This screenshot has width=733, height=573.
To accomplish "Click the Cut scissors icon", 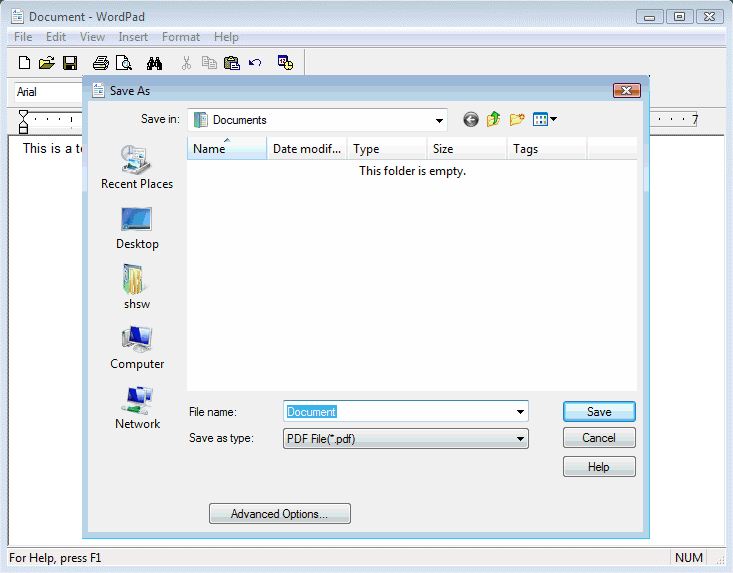I will tap(187, 63).
